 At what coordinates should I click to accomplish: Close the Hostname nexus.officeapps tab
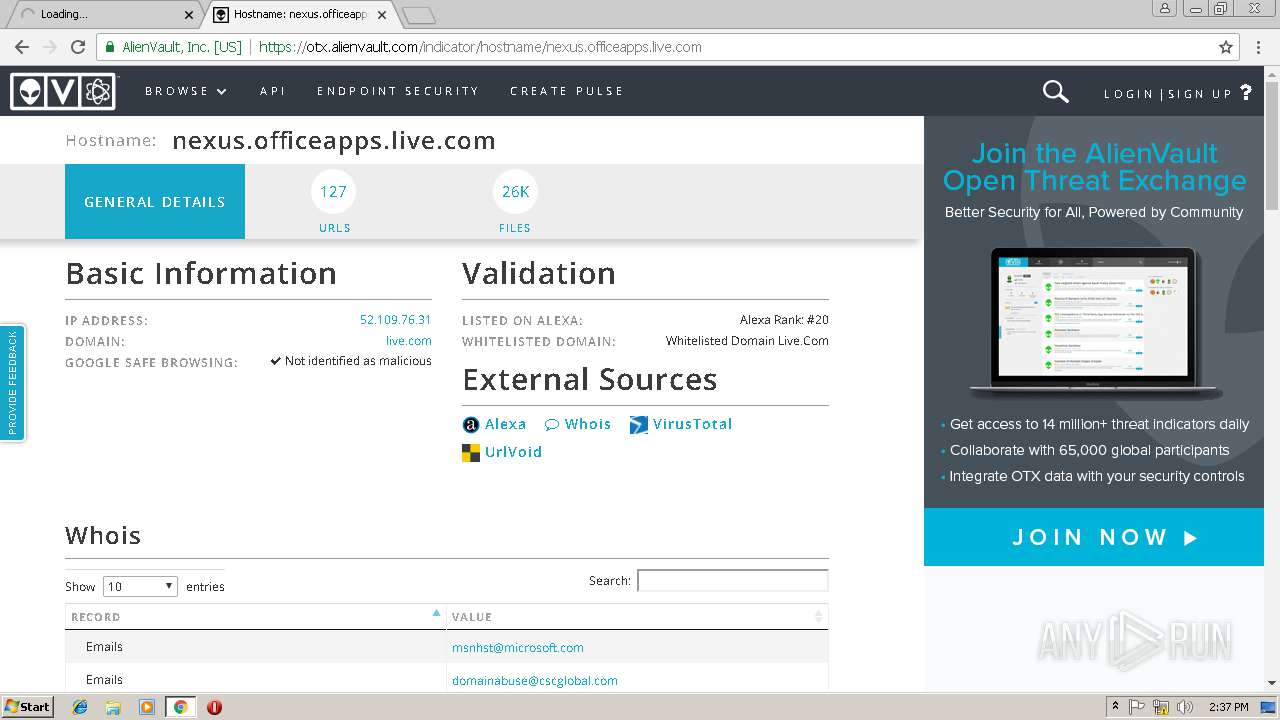click(x=382, y=14)
